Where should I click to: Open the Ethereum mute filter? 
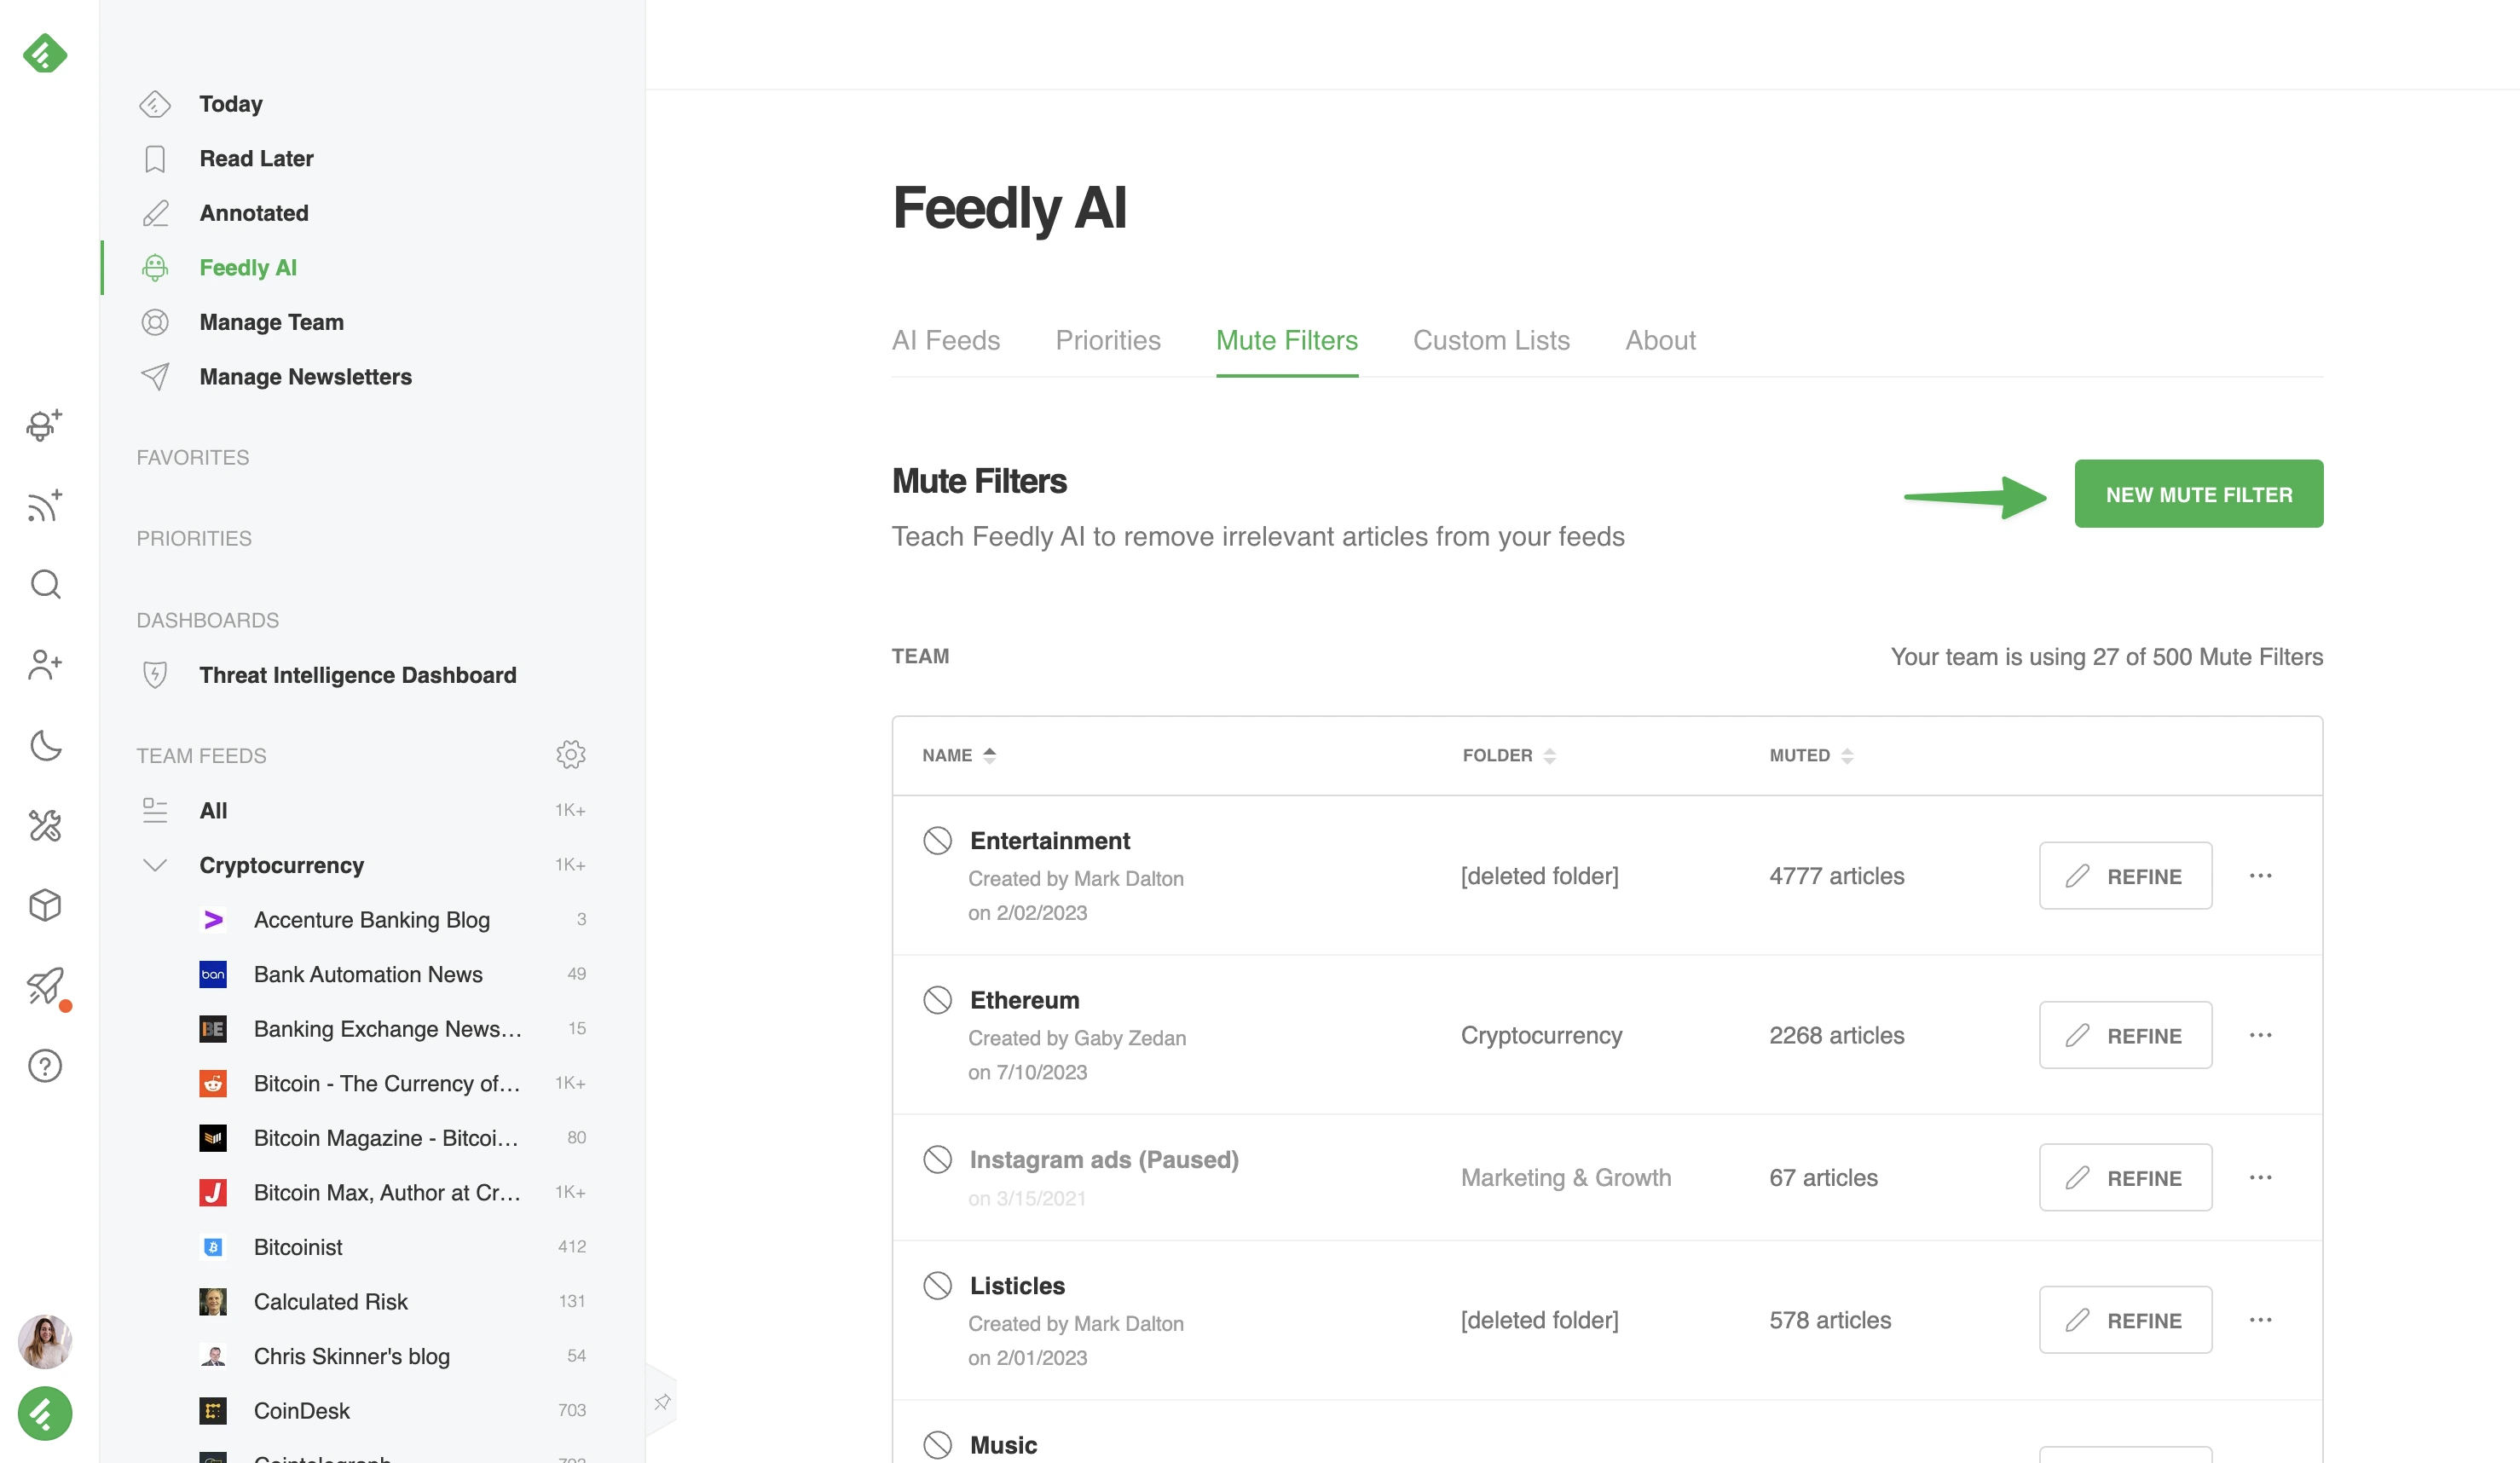(x=1024, y=1000)
